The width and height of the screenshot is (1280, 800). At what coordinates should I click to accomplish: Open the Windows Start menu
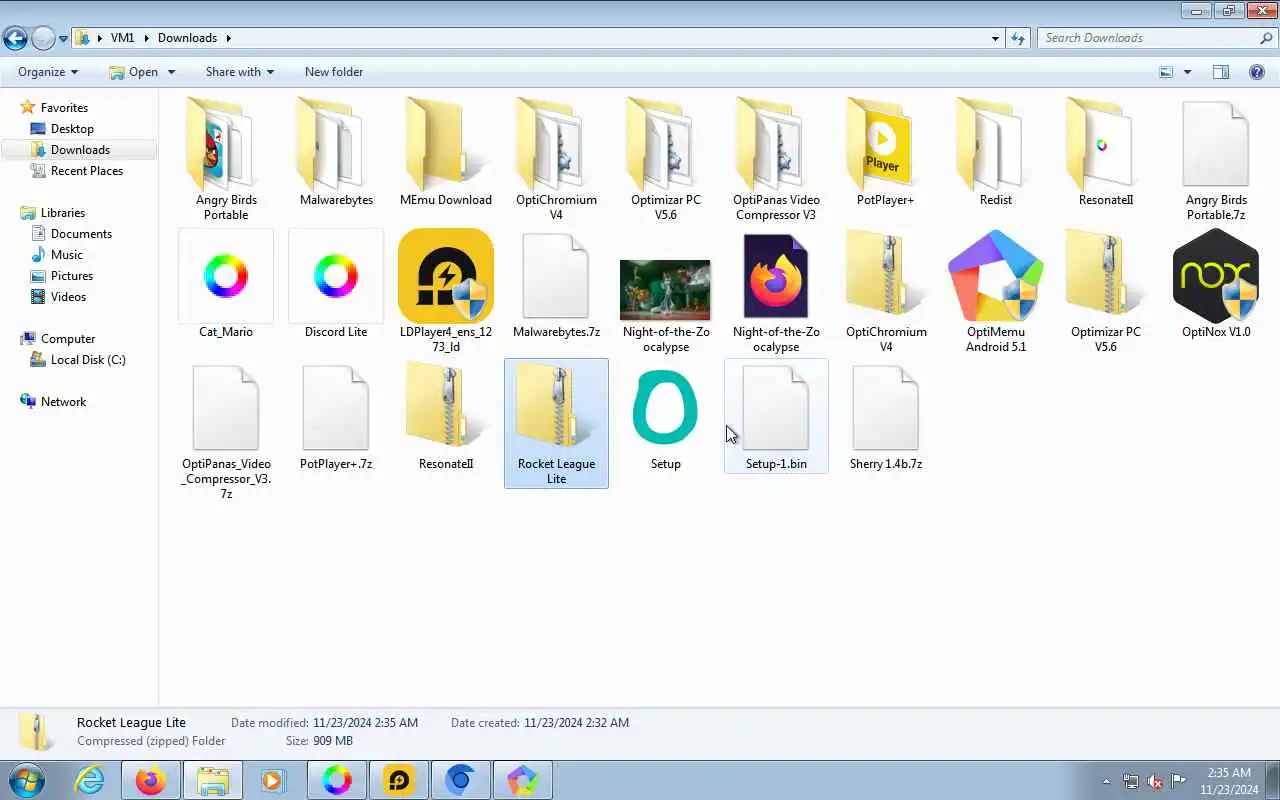coord(27,780)
